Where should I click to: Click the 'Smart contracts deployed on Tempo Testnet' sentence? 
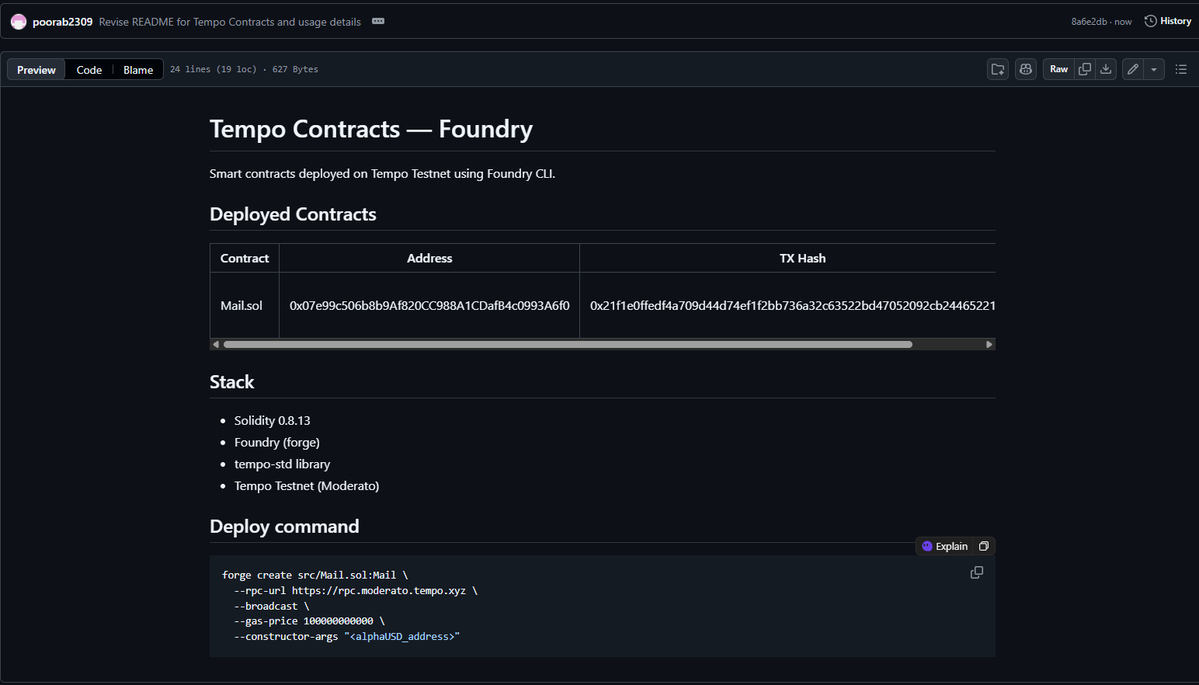(382, 174)
